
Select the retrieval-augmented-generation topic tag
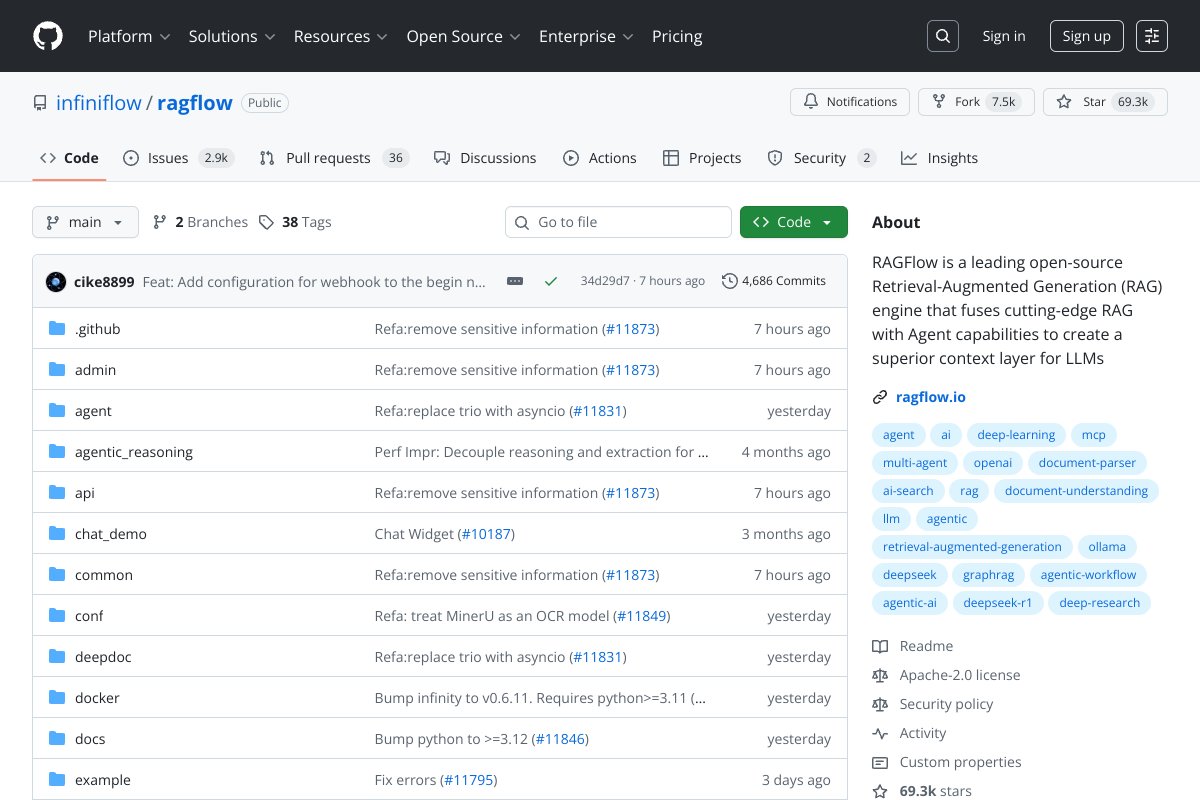[972, 547]
